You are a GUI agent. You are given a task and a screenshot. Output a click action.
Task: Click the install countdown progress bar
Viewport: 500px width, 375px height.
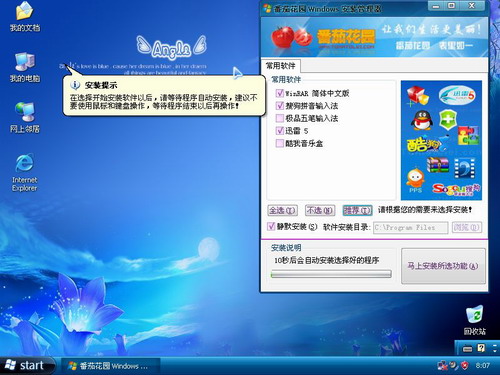(331, 274)
